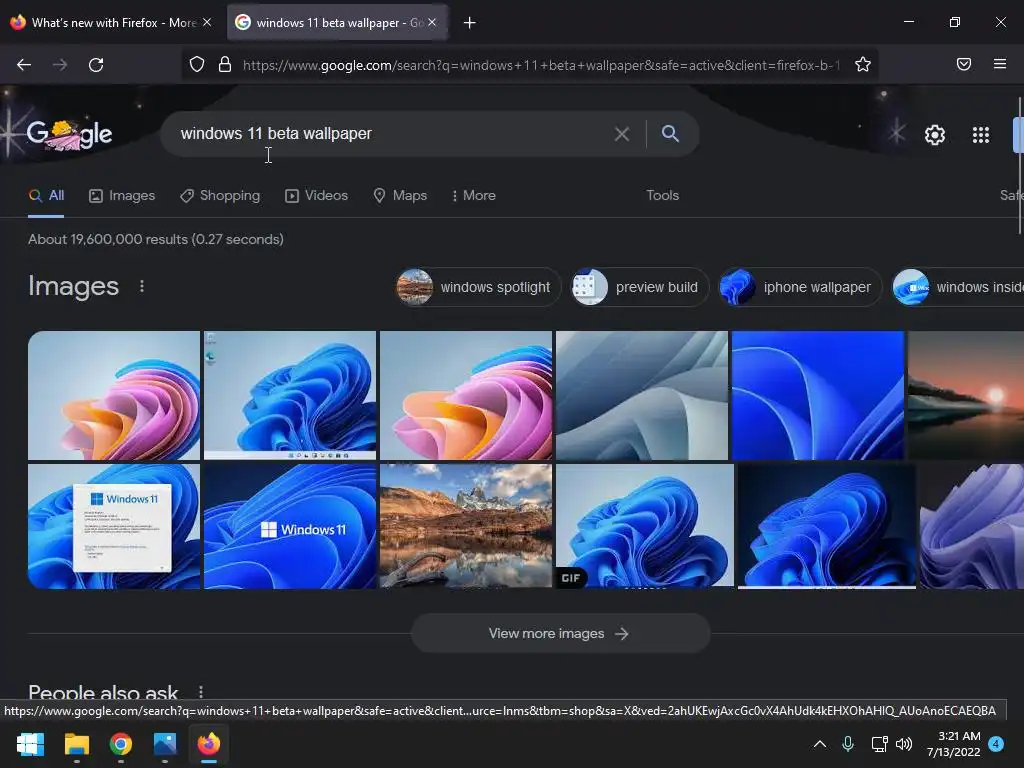
Task: Switch to What's new with Firefox tab
Action: pyautogui.click(x=112, y=22)
